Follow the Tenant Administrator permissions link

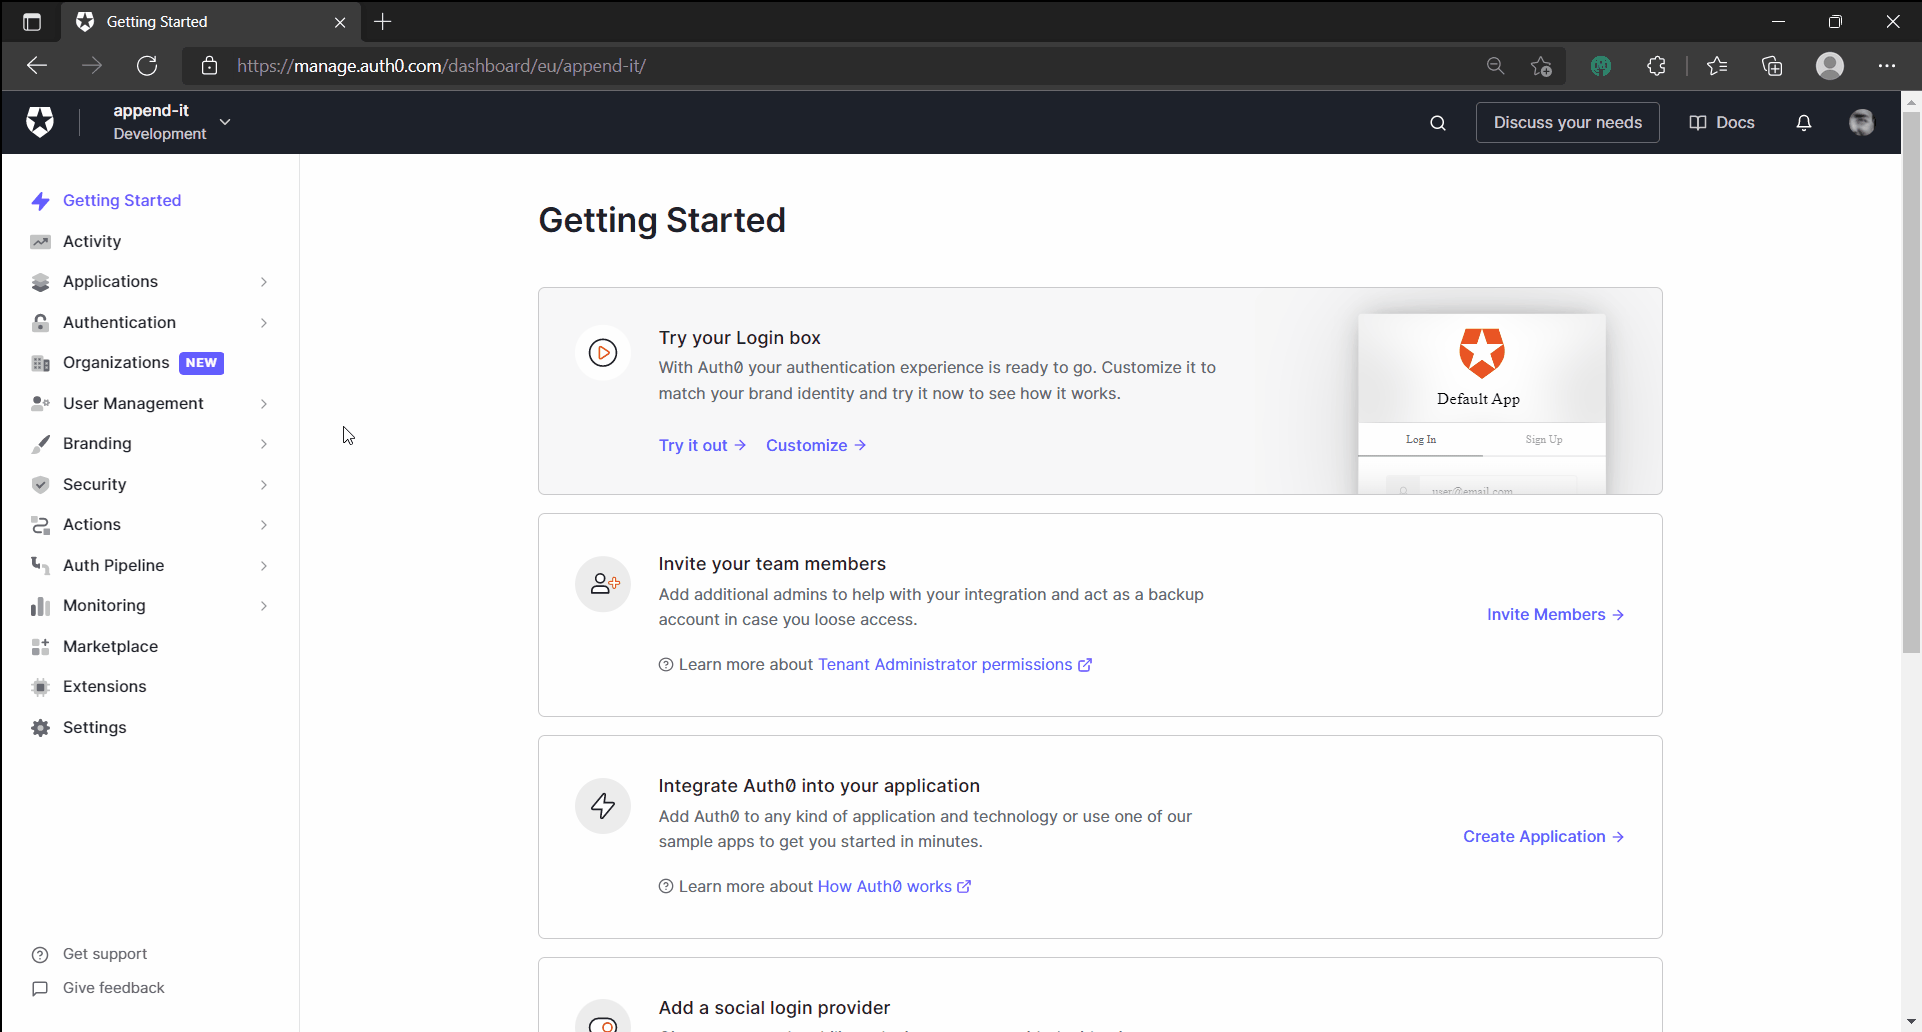pos(947,664)
